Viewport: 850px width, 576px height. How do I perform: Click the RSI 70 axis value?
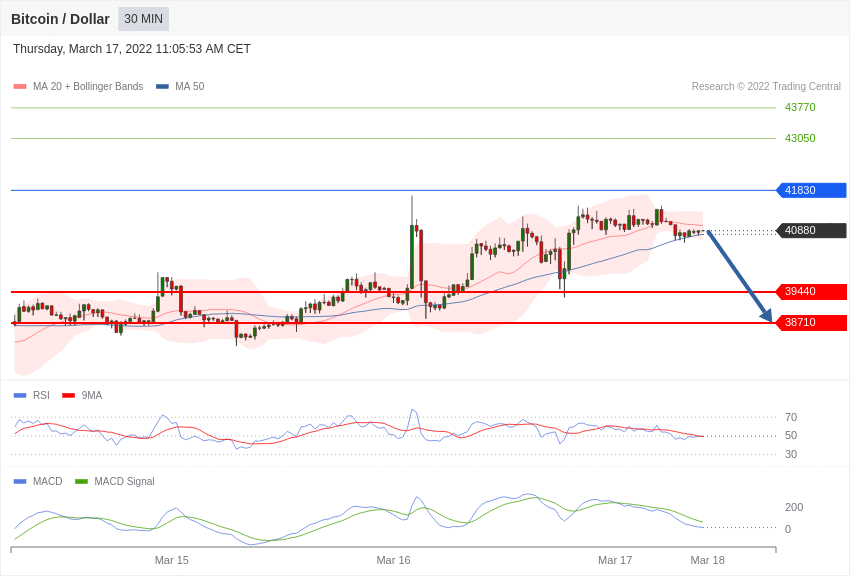pyautogui.click(x=791, y=417)
